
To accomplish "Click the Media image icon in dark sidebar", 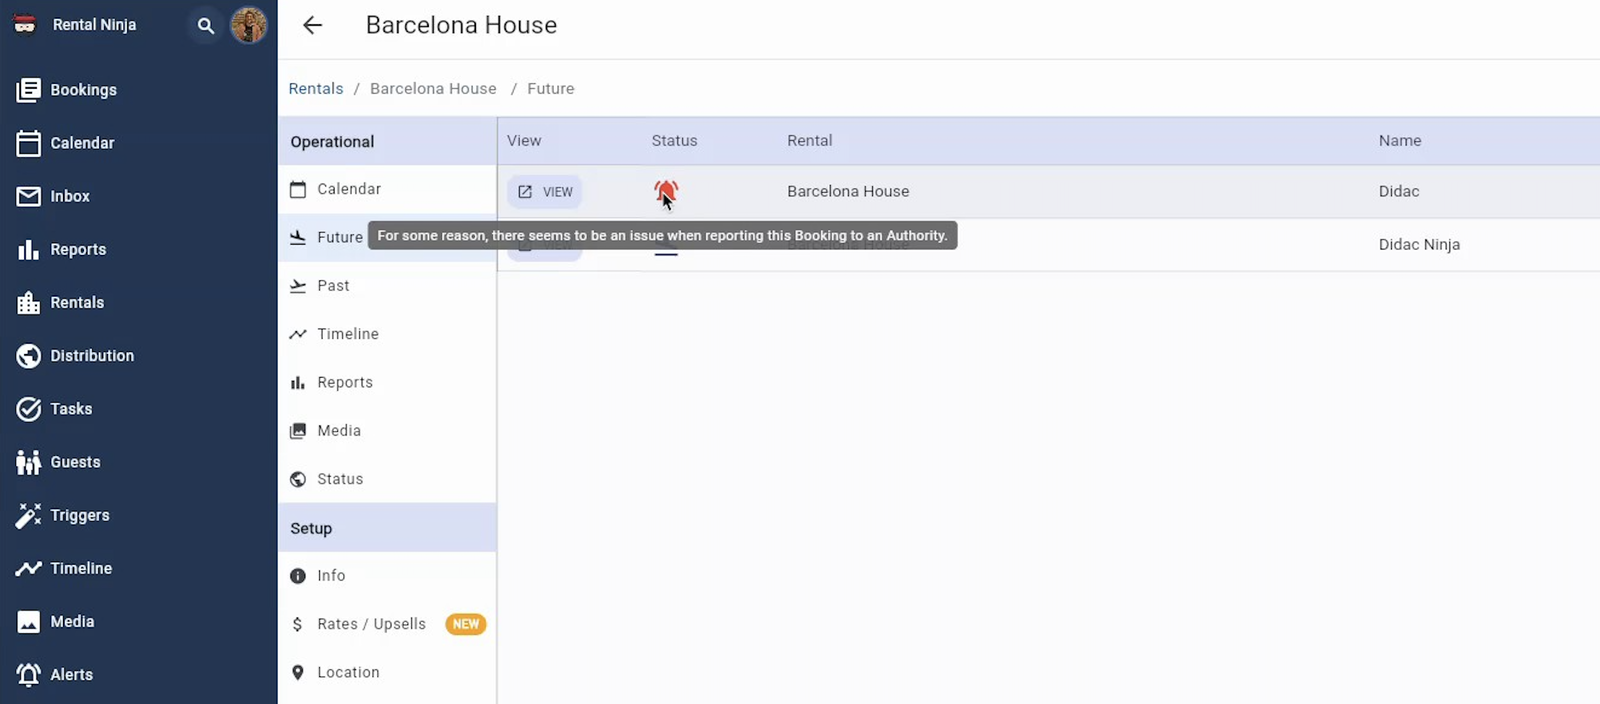I will coord(29,621).
